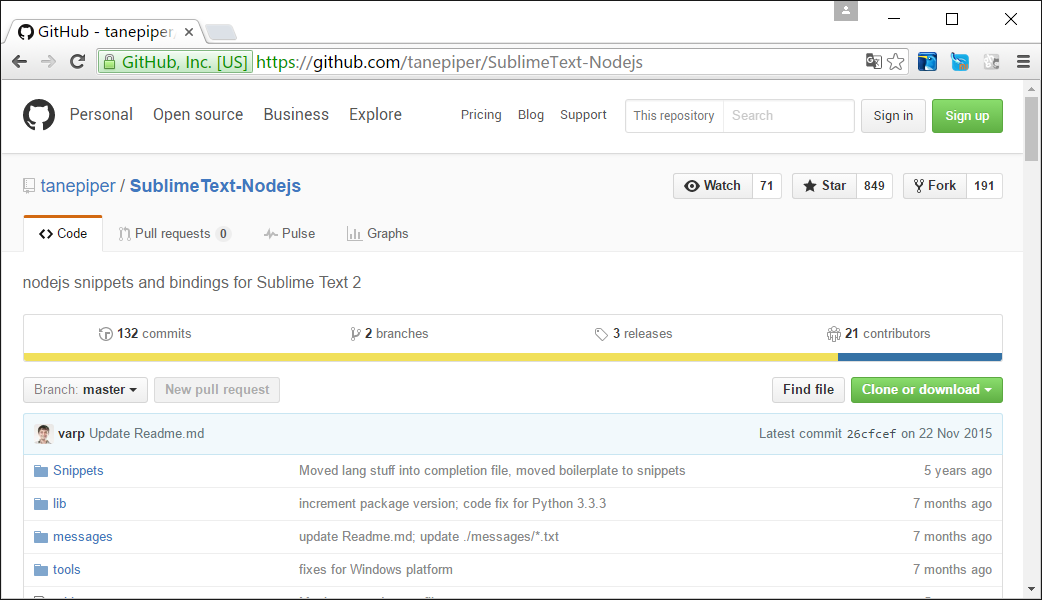Go back with the browser back arrow
The image size is (1042, 600).
[x=19, y=62]
